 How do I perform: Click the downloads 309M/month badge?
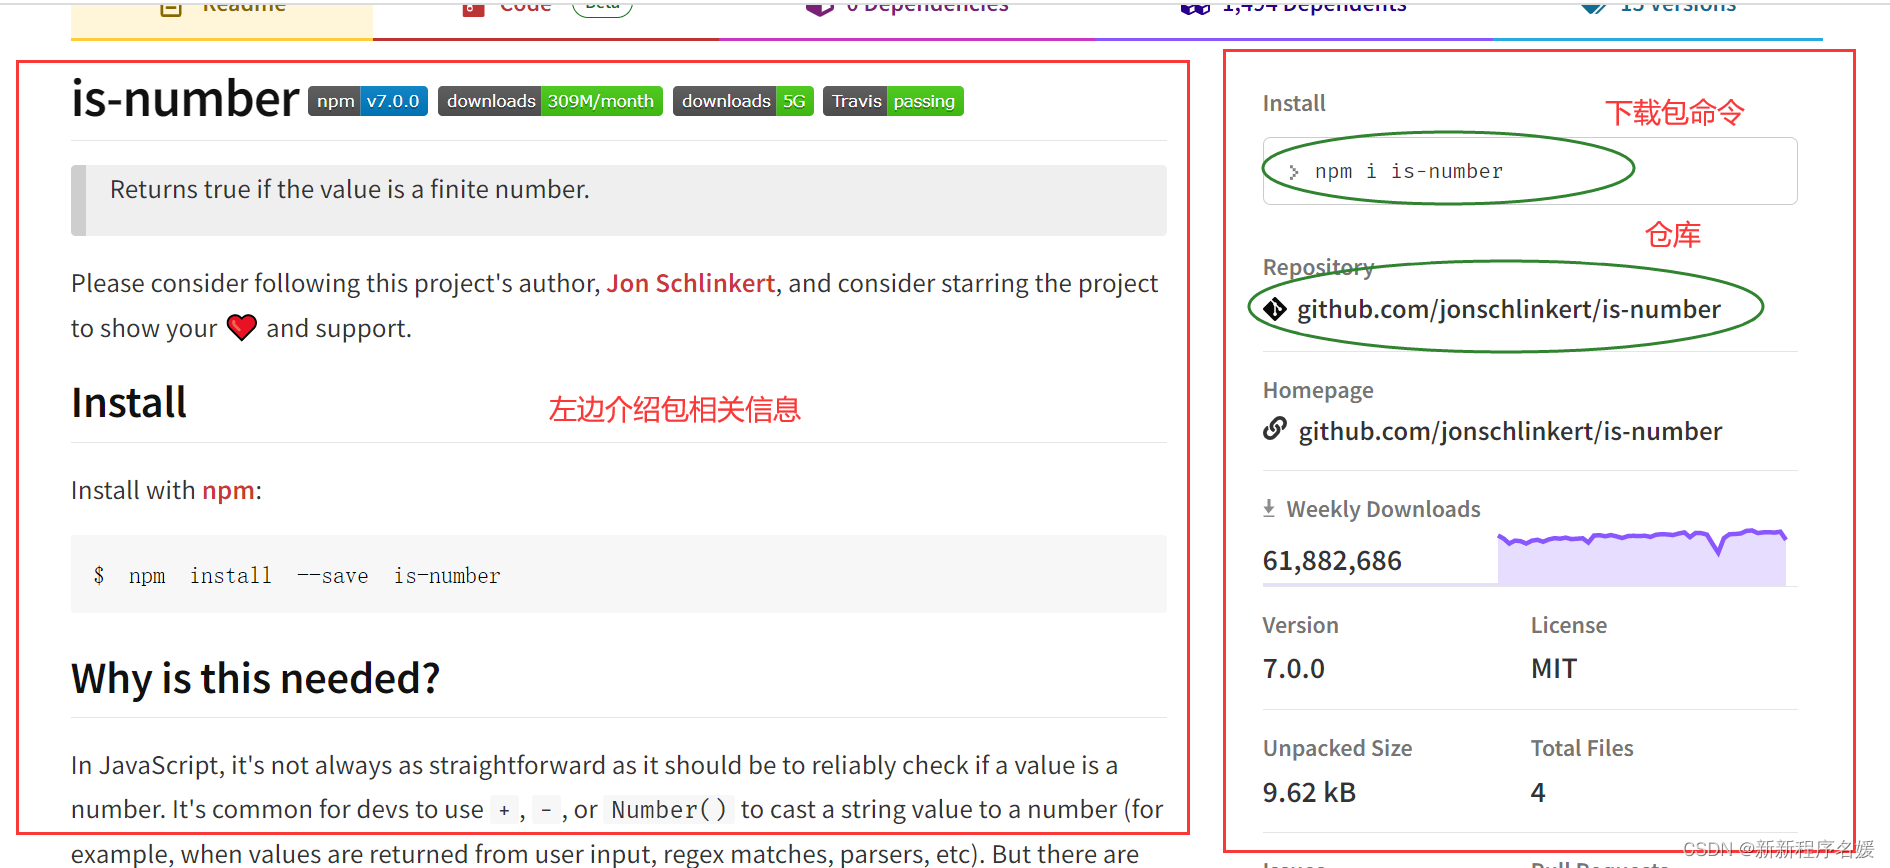pyautogui.click(x=550, y=101)
